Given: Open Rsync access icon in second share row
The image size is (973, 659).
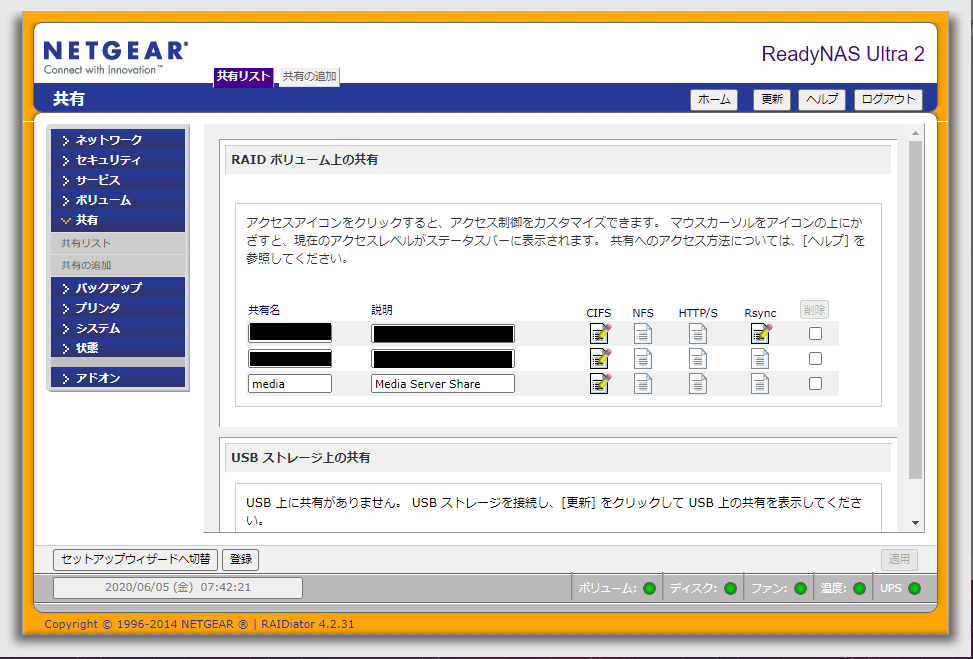Looking at the screenshot, I should 760,359.
